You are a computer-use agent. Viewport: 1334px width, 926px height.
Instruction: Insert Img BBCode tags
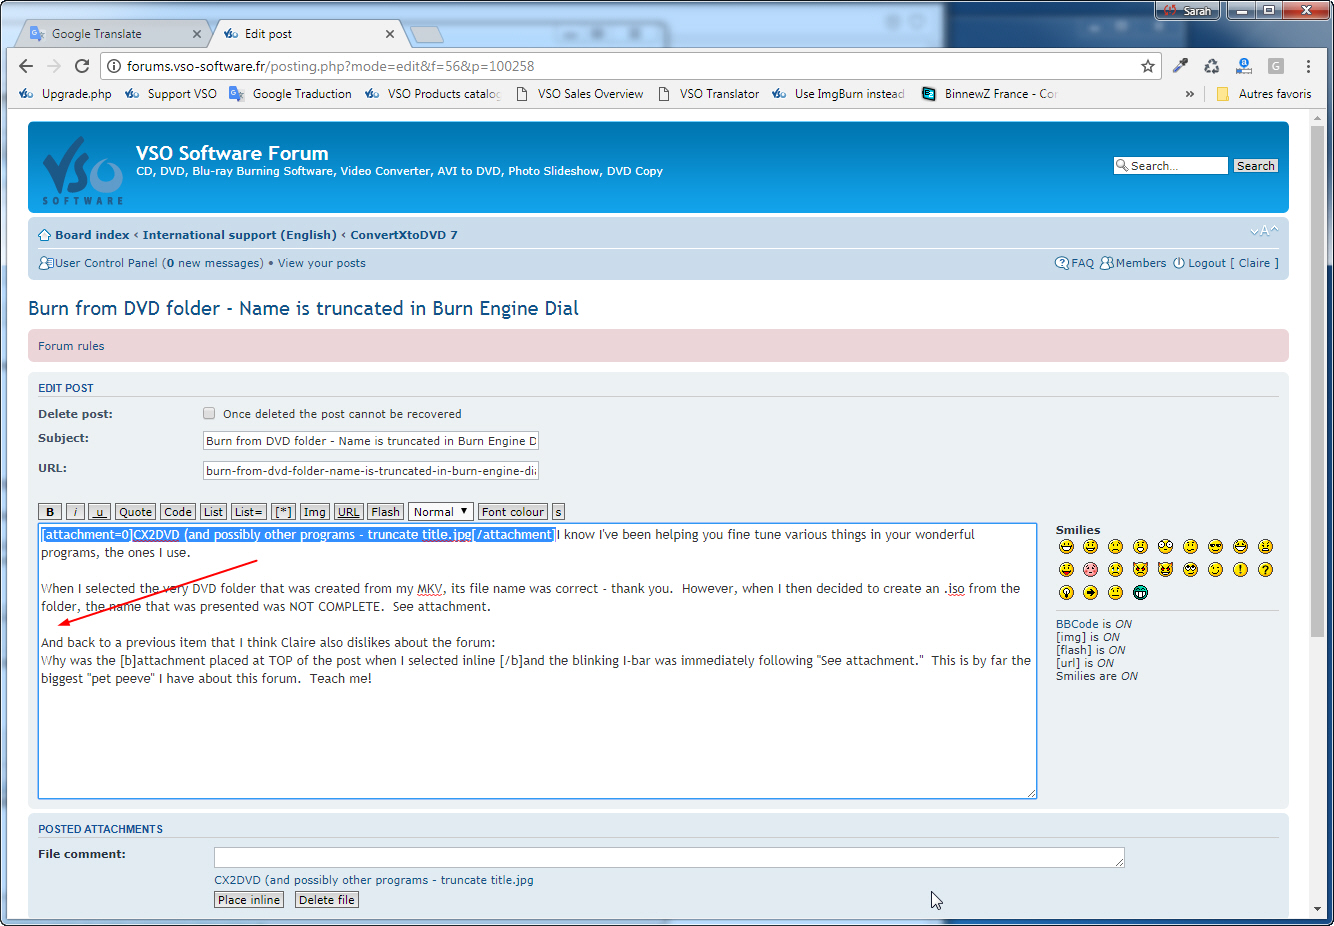[315, 512]
